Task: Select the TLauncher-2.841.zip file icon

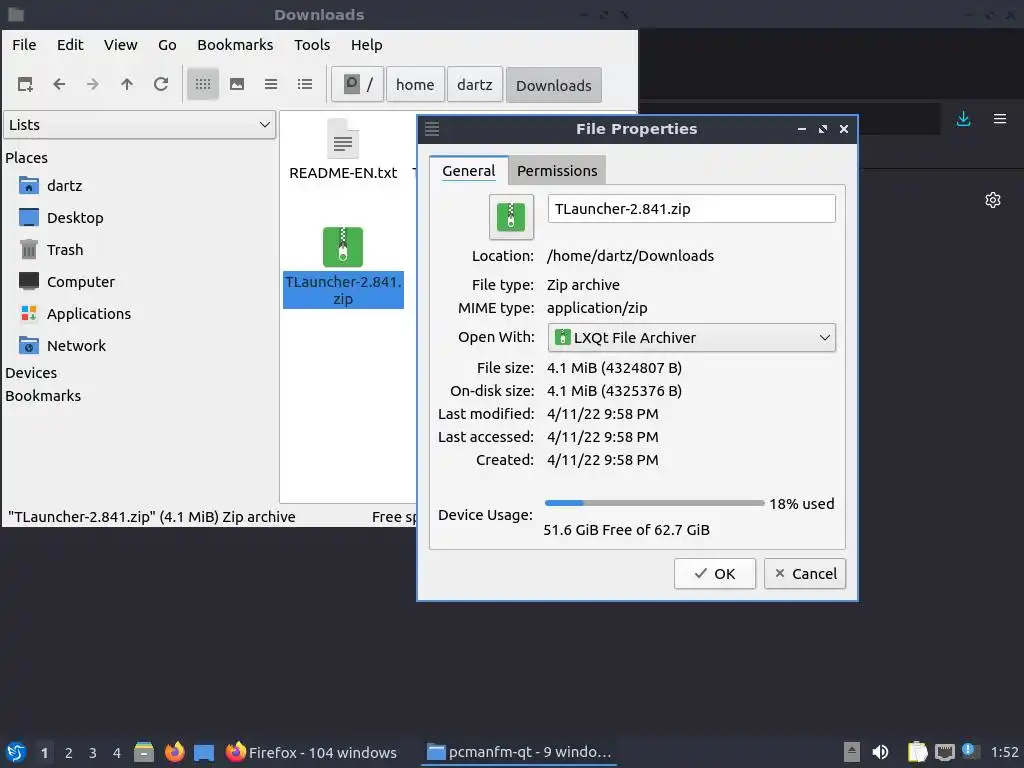Action: 343,247
